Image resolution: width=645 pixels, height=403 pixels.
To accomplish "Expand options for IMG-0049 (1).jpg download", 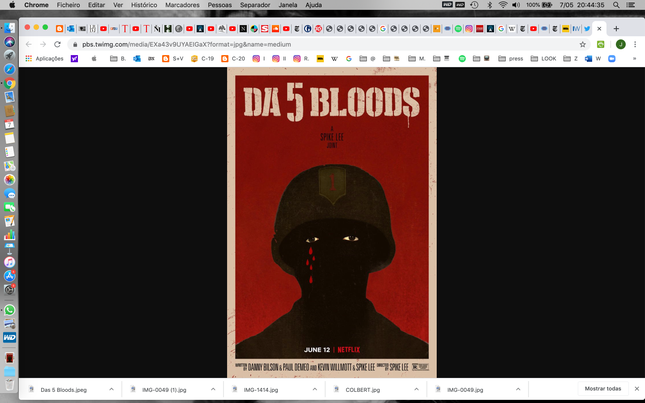I will pos(213,389).
